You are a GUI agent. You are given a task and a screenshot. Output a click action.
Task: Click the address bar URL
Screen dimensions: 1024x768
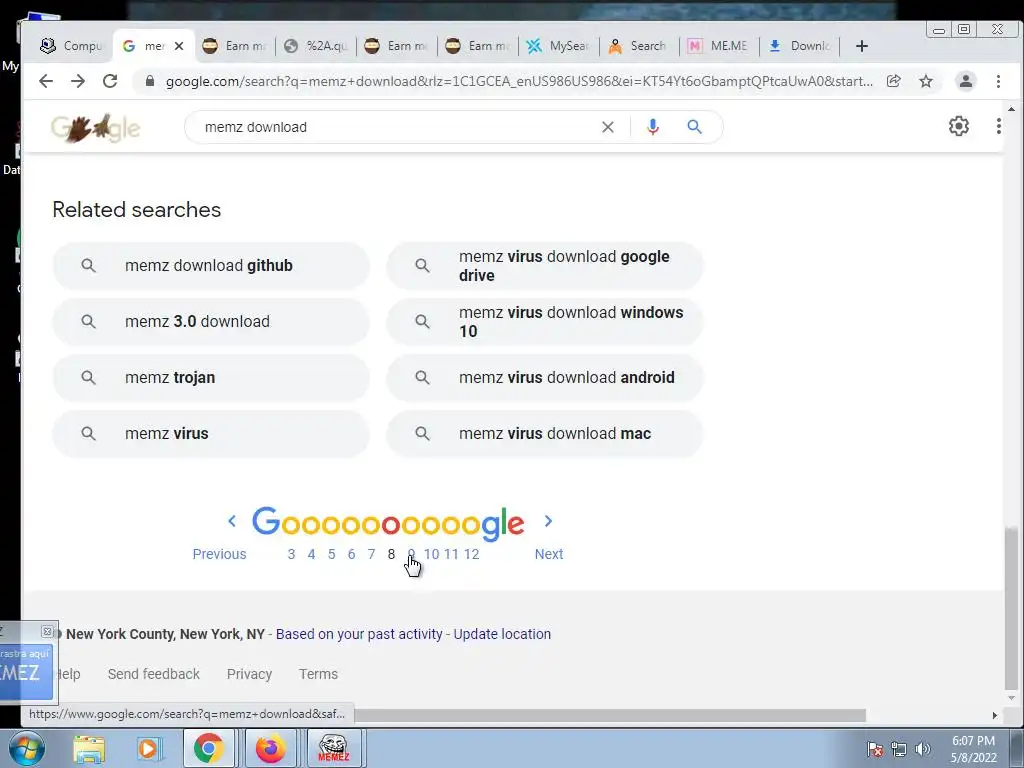click(519, 81)
